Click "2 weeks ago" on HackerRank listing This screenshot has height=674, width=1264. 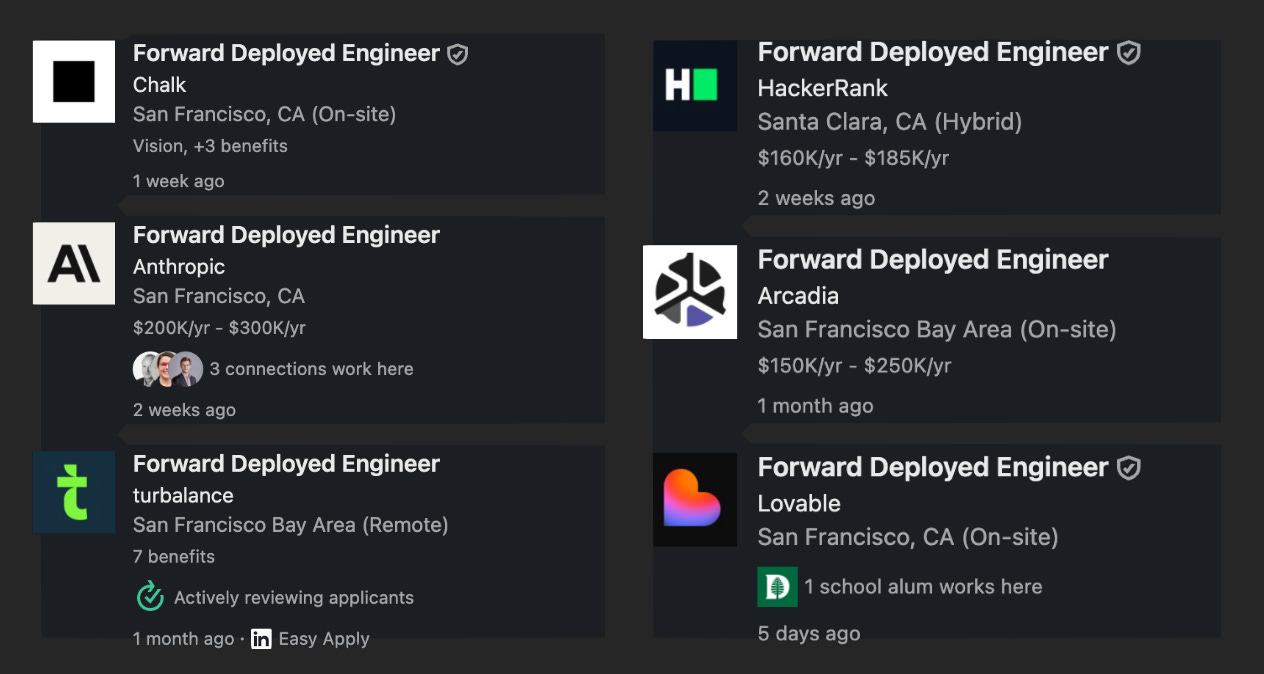click(816, 198)
